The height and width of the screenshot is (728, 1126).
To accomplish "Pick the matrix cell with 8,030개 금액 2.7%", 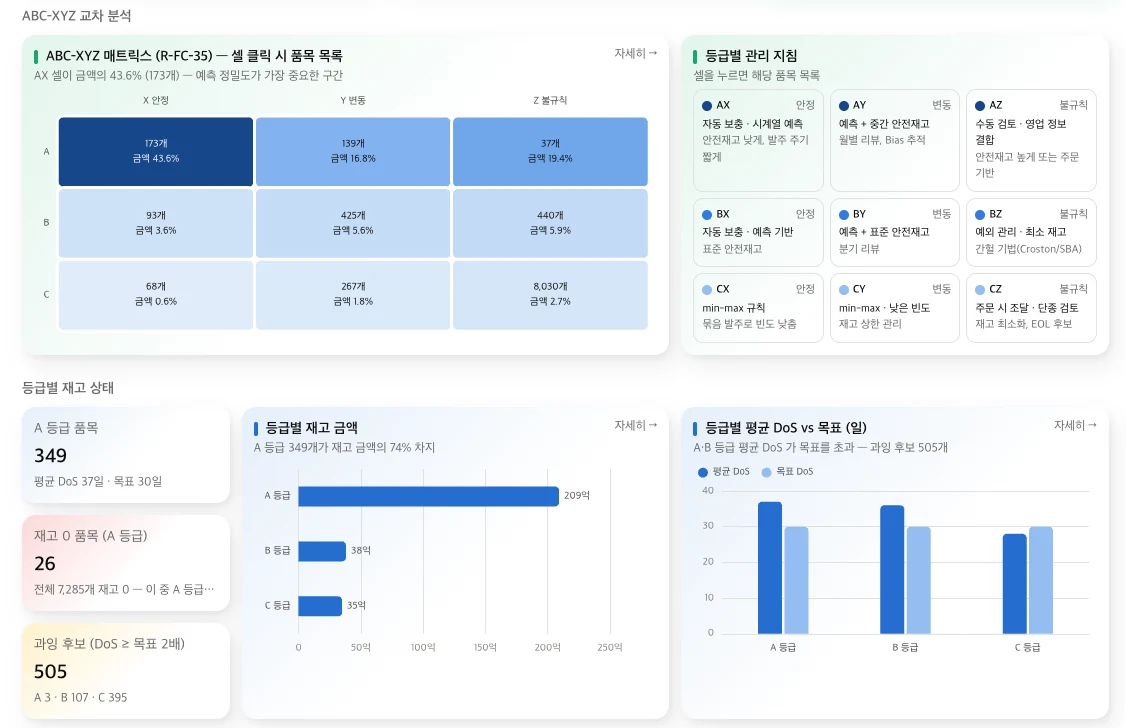I will pos(550,294).
